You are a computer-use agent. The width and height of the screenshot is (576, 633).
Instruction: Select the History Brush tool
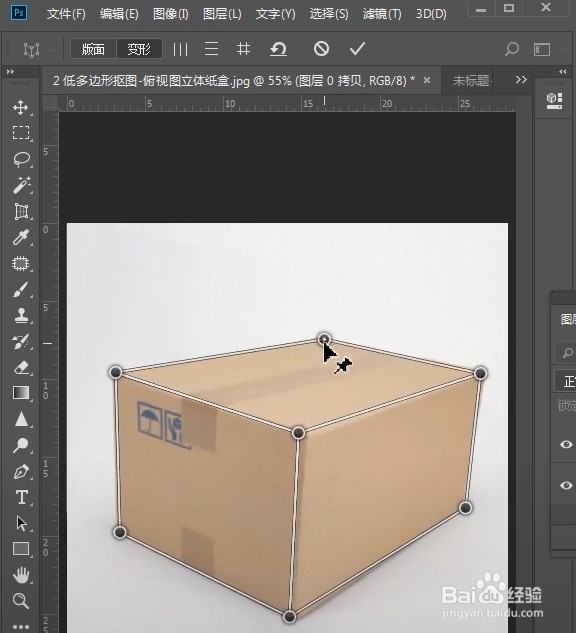(x=21, y=342)
